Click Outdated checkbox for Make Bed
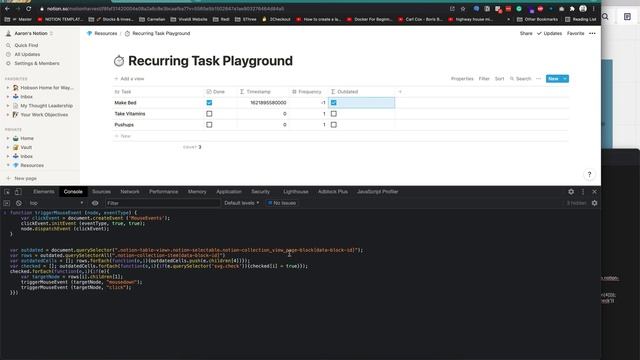The height and width of the screenshot is (360, 640). [333, 103]
